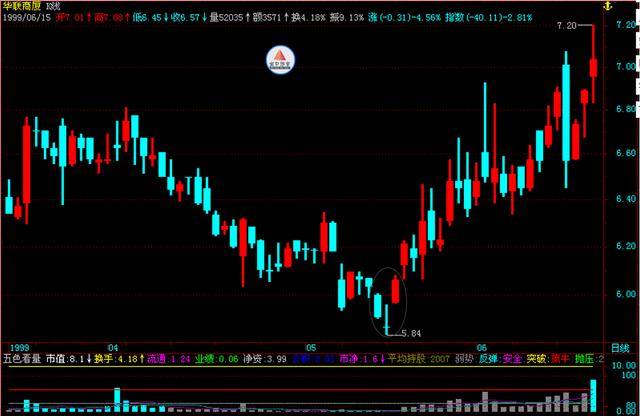The height and width of the screenshot is (416, 640).
Task: Click the tallest cyan volume bar at far right
Action: point(593,396)
